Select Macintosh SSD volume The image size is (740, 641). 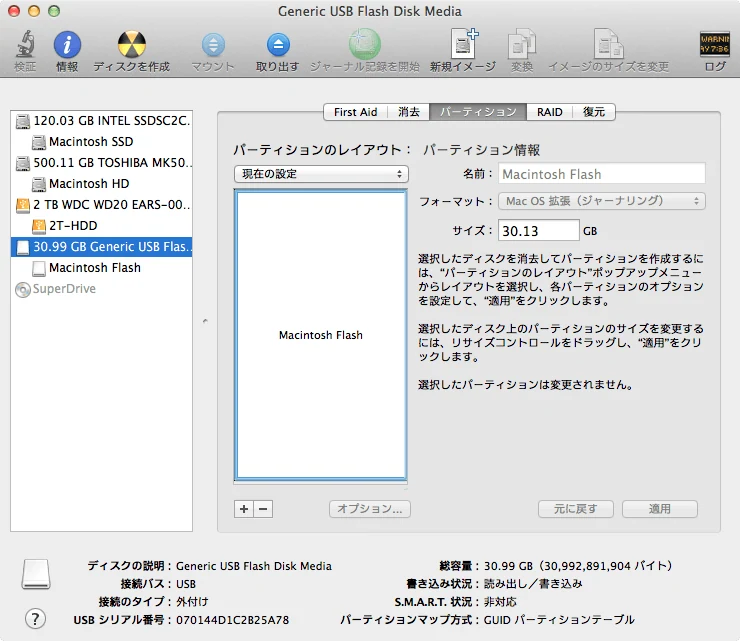pos(101,142)
